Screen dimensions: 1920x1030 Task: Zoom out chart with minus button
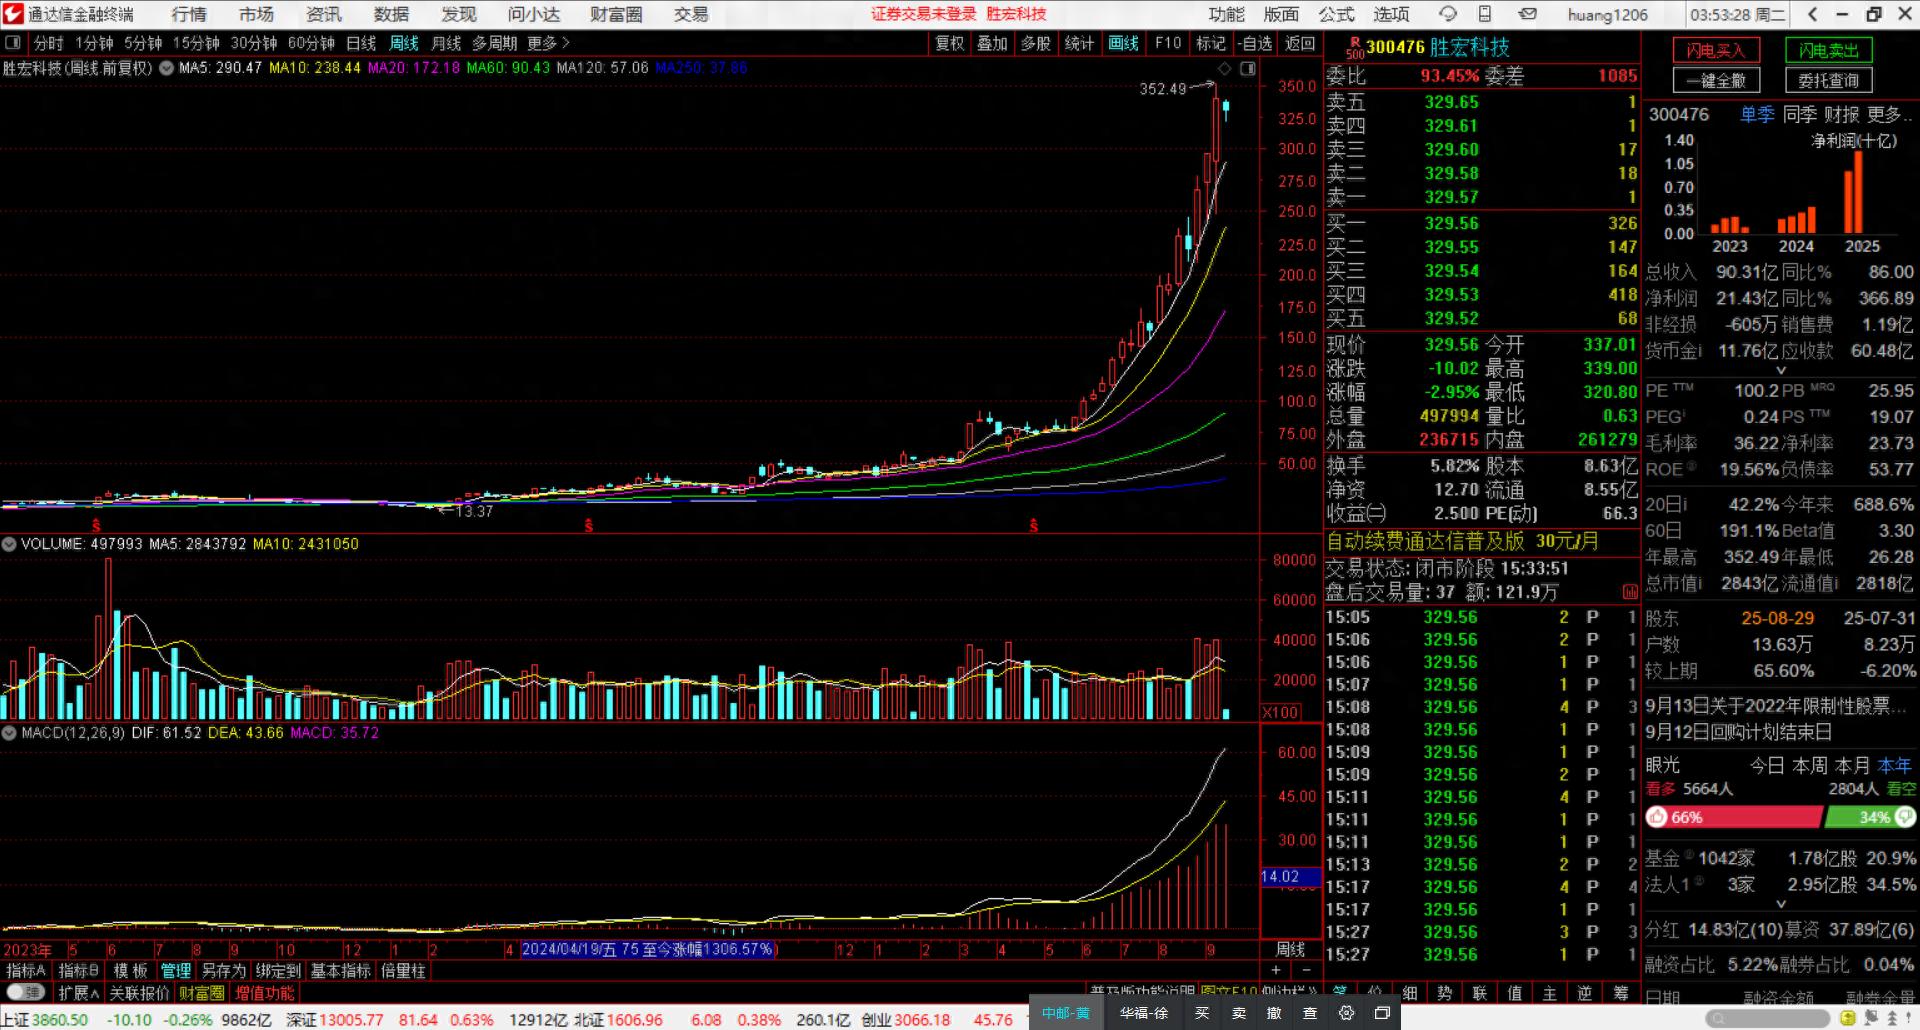1306,970
